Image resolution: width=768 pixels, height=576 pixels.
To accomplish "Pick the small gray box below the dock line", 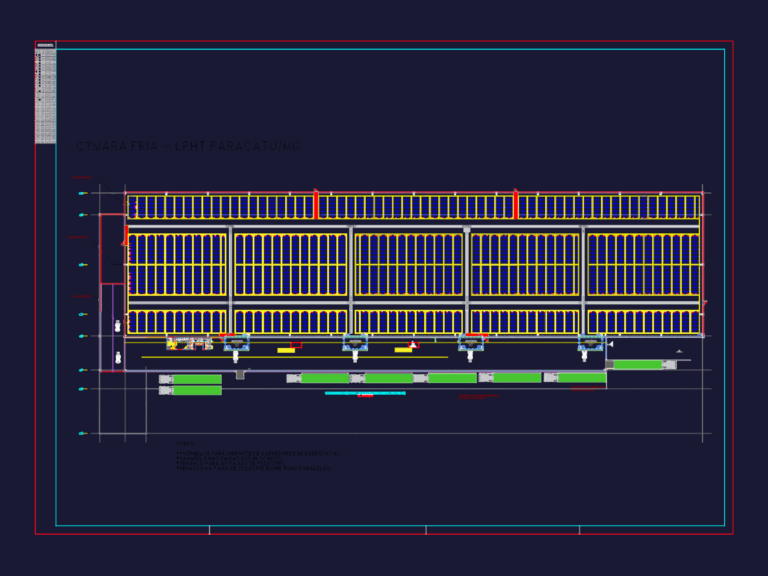I will click(x=240, y=375).
